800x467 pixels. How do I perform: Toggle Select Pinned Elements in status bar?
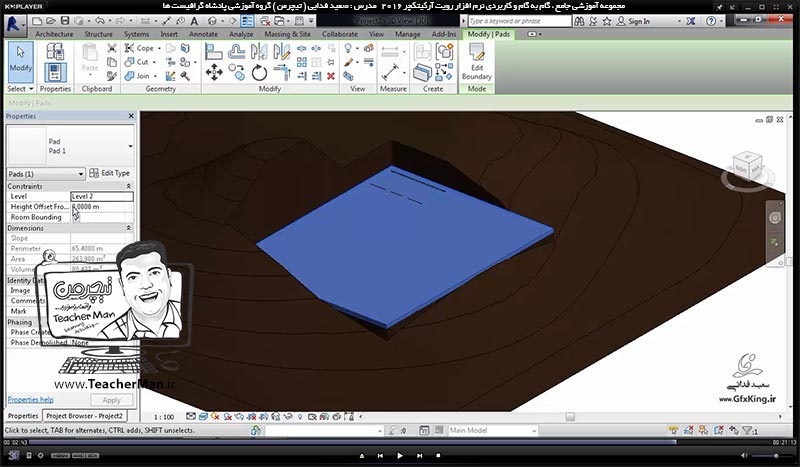(704, 430)
